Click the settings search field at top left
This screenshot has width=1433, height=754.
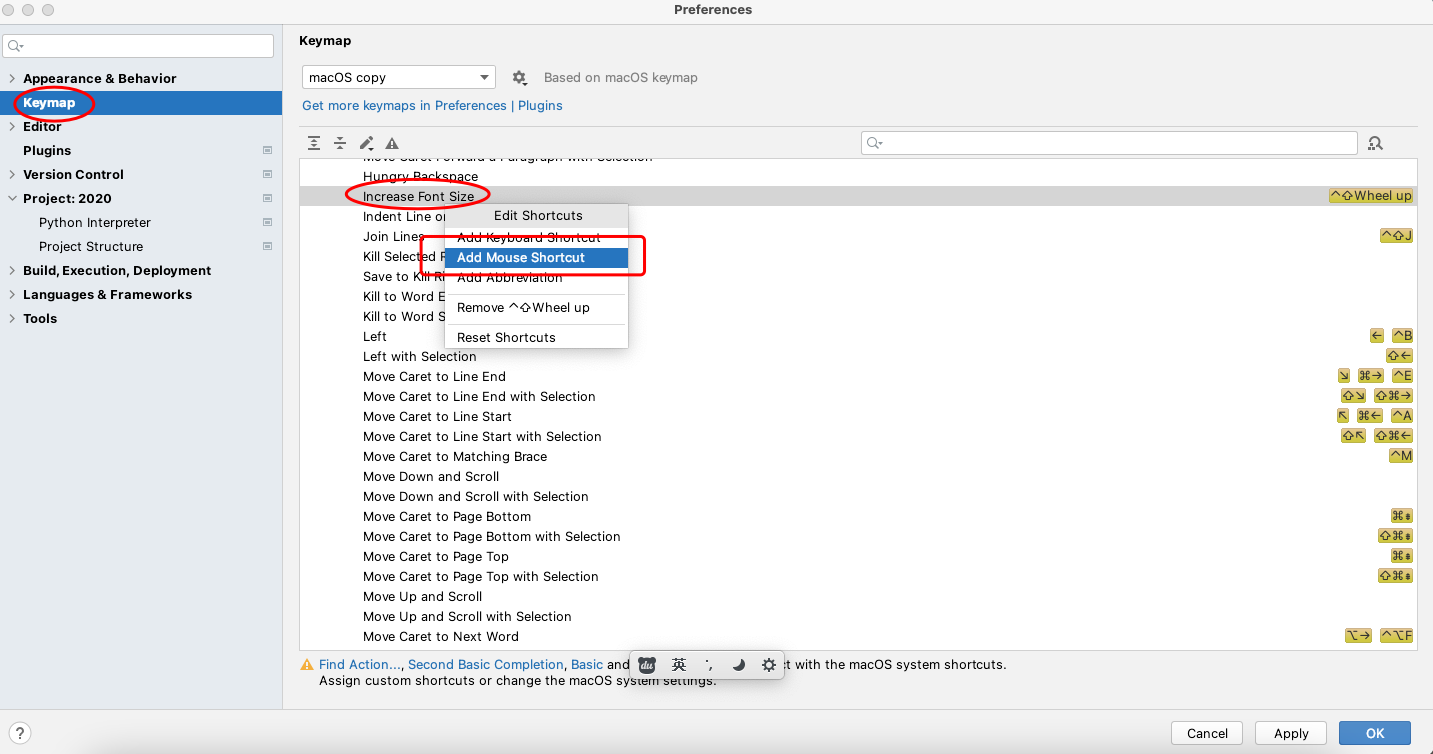pos(138,46)
